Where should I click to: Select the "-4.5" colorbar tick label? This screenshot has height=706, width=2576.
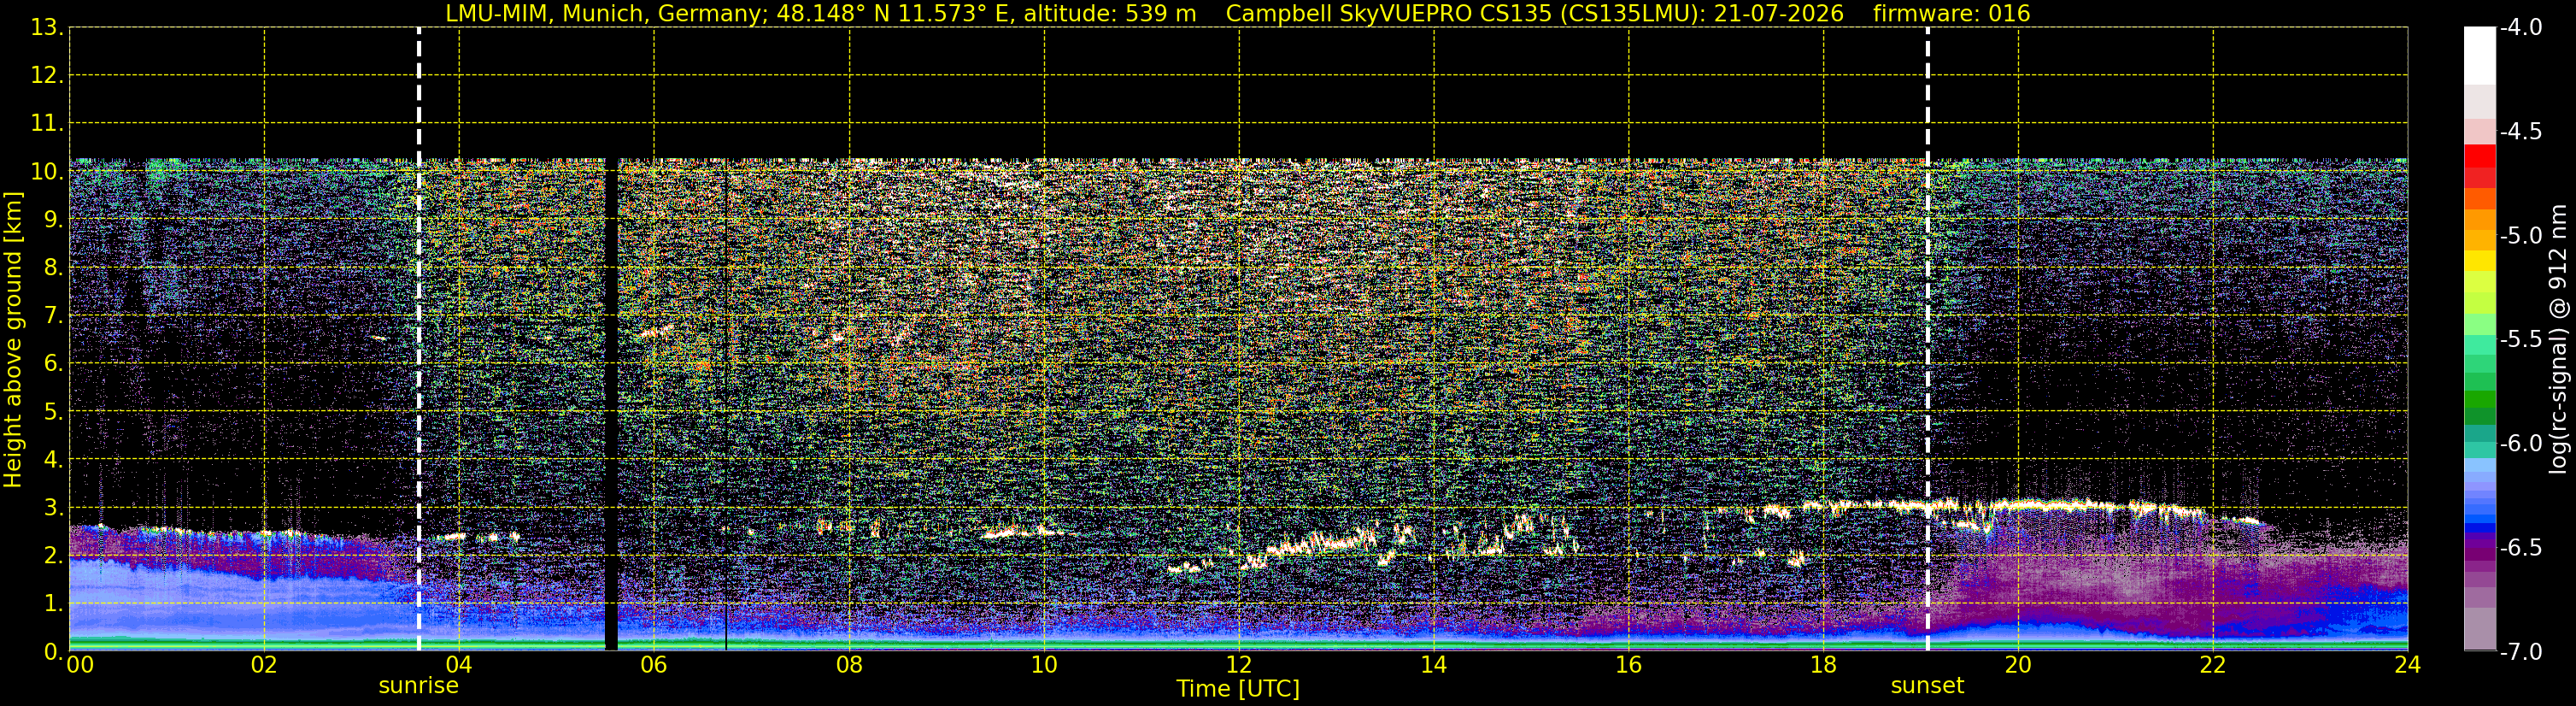2521,132
